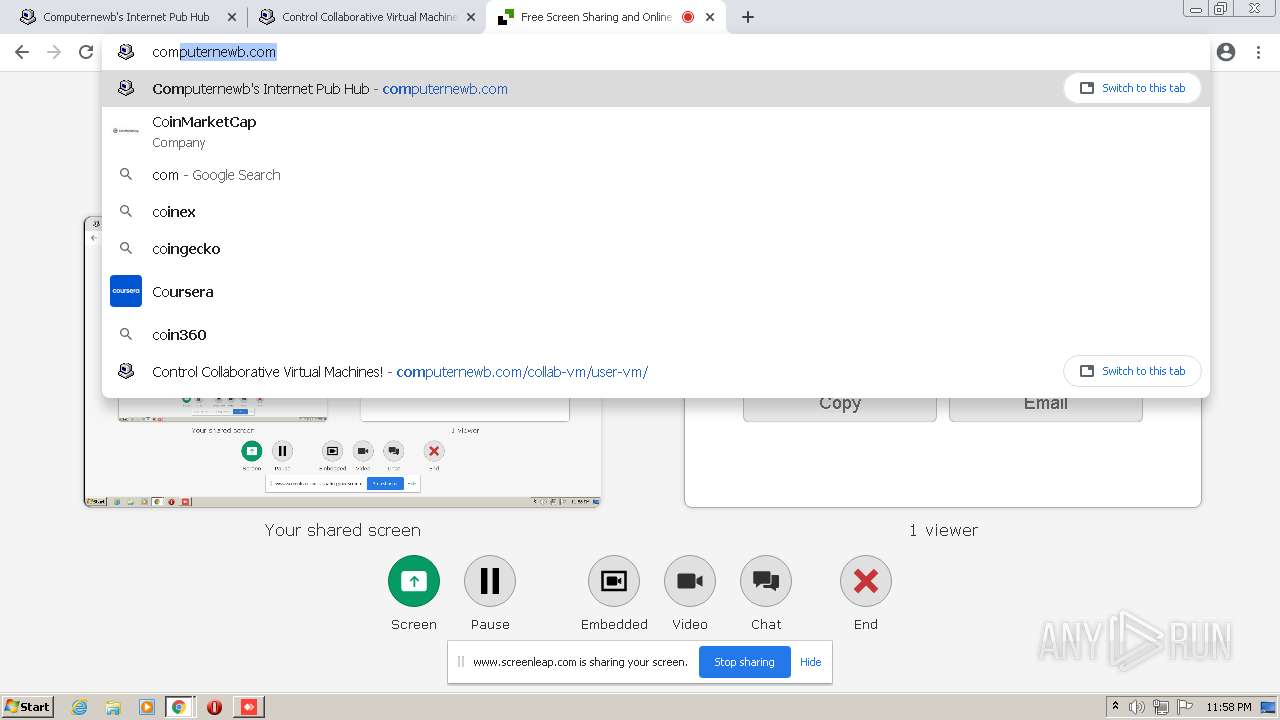This screenshot has width=1280, height=720.
Task: Click the Email button
Action: 1045,406
